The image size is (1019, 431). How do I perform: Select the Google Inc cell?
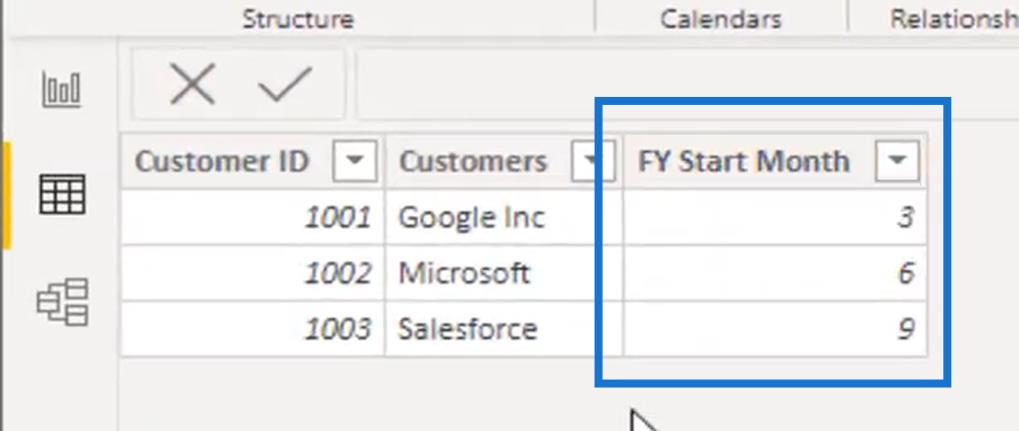(x=504, y=217)
